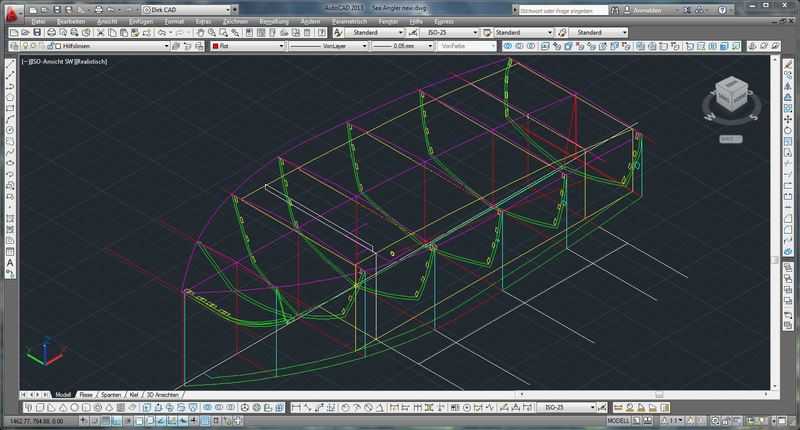The image size is (800, 430).
Task: Toggle Snap Mode in status bar
Action: coord(94,421)
